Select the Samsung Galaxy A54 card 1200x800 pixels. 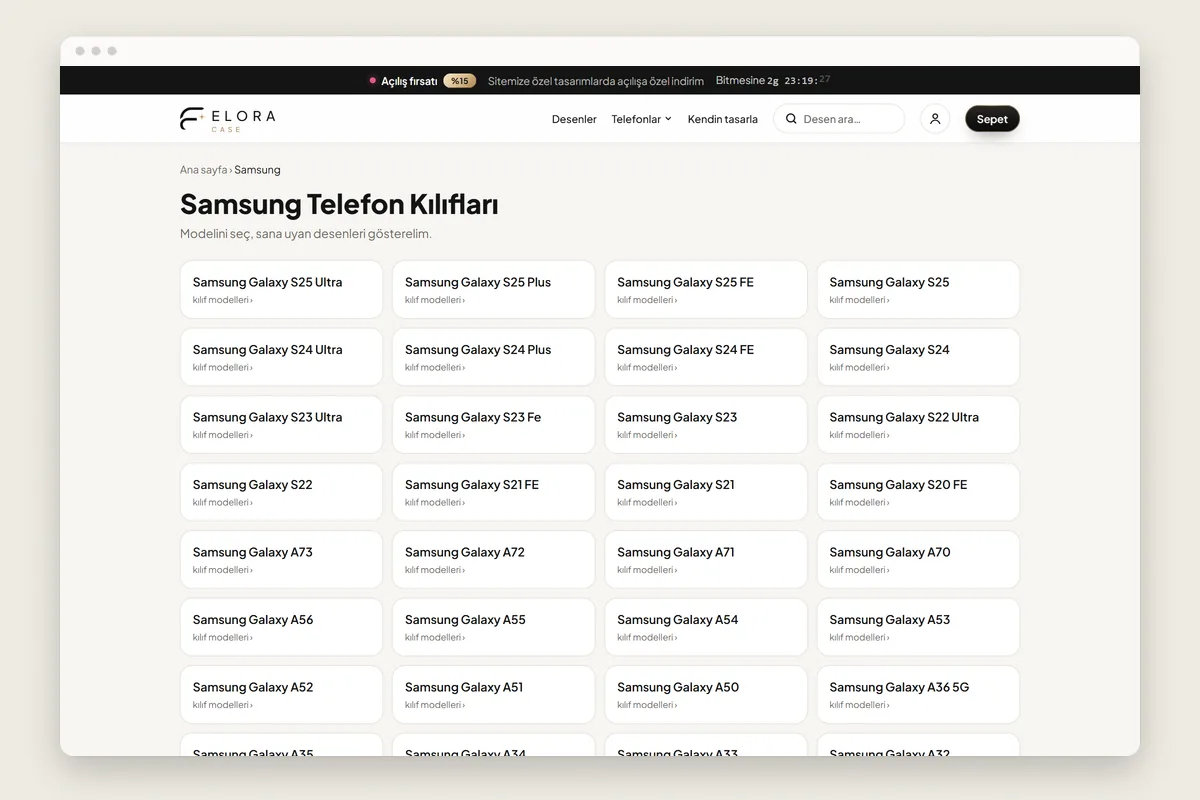pyautogui.click(x=706, y=627)
